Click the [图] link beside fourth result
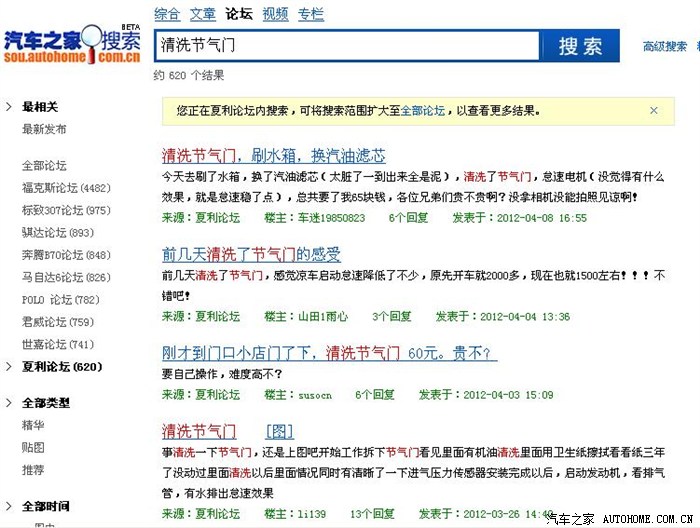The image size is (700, 528). pyautogui.click(x=280, y=432)
